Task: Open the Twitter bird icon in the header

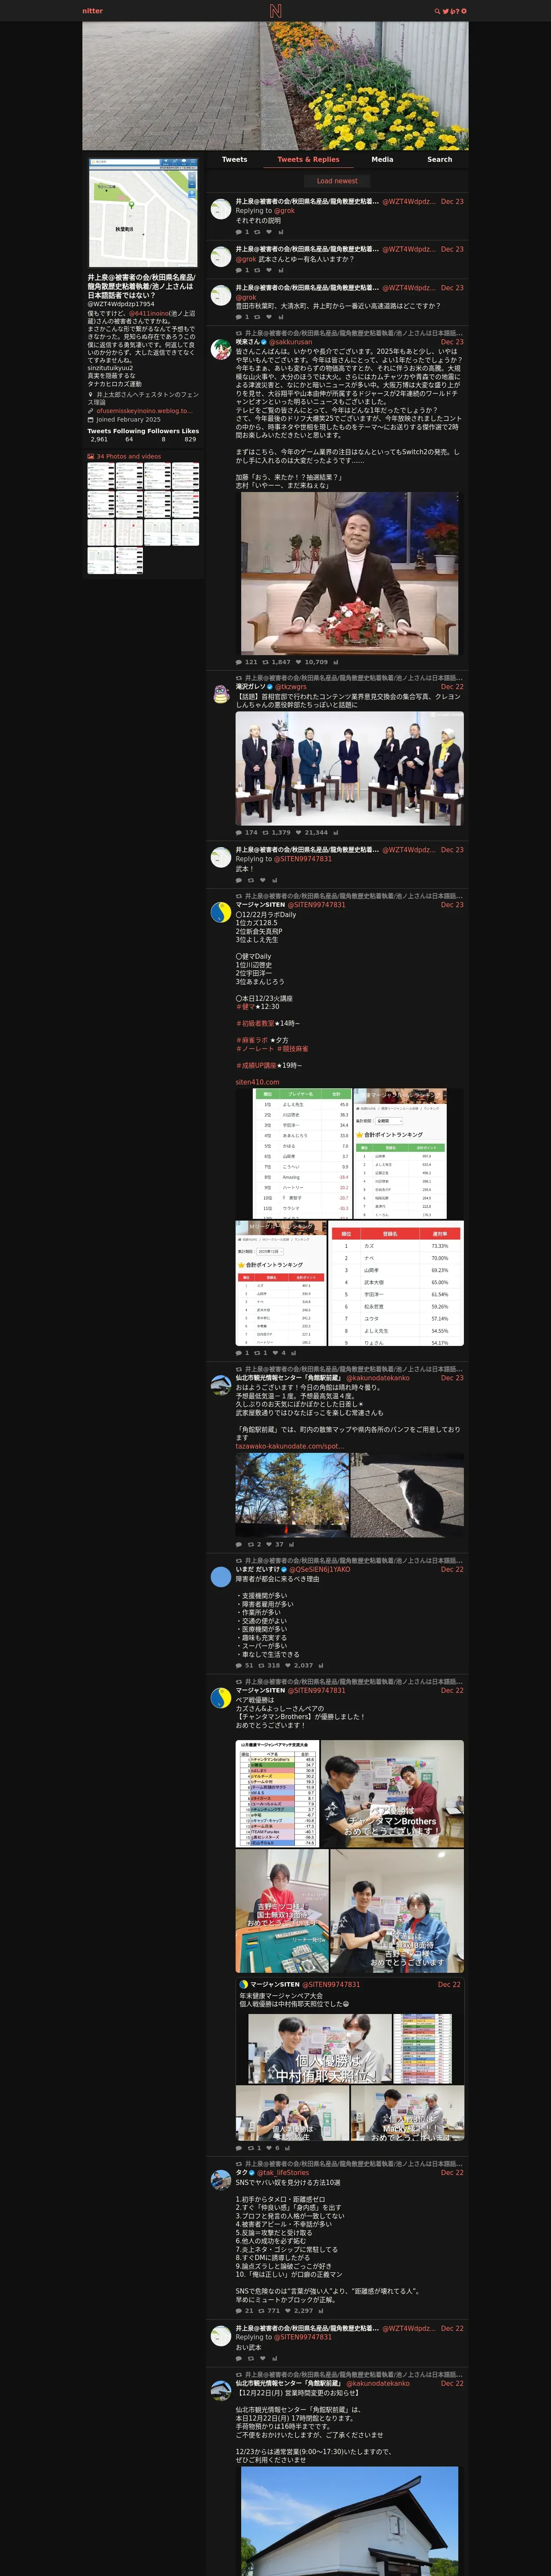Action: 446,11
